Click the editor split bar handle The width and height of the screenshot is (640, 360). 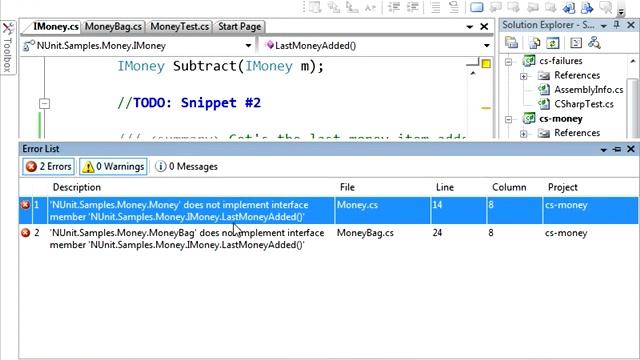473,62
